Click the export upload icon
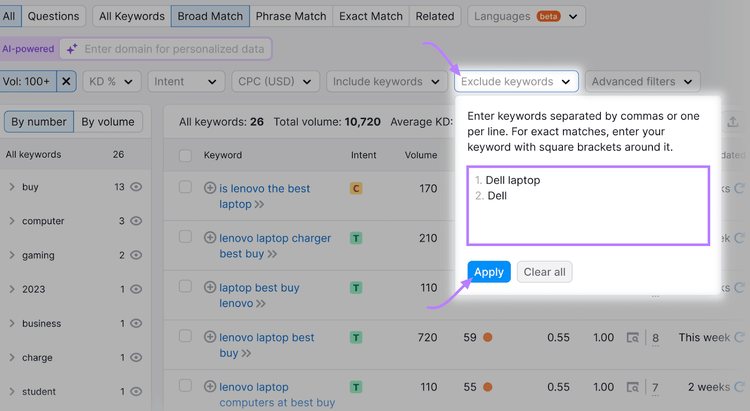This screenshot has height=411, width=750. (733, 122)
